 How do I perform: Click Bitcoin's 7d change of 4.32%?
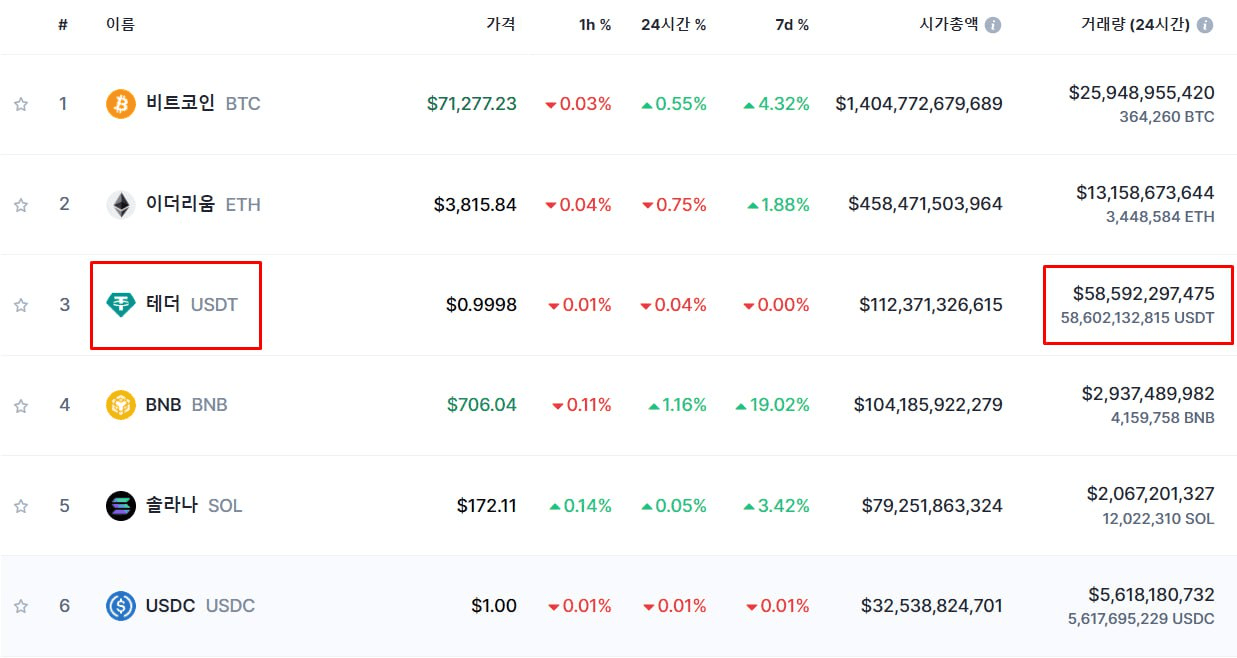(x=777, y=104)
